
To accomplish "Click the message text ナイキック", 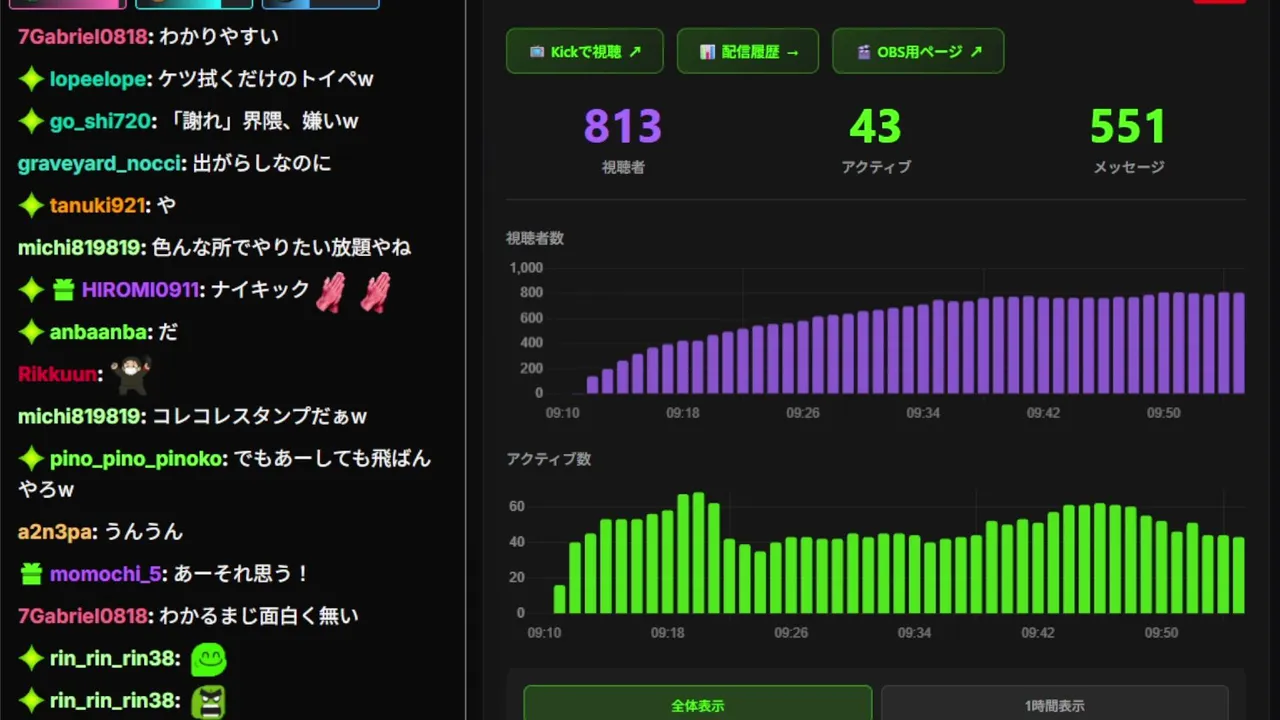I will 260,290.
